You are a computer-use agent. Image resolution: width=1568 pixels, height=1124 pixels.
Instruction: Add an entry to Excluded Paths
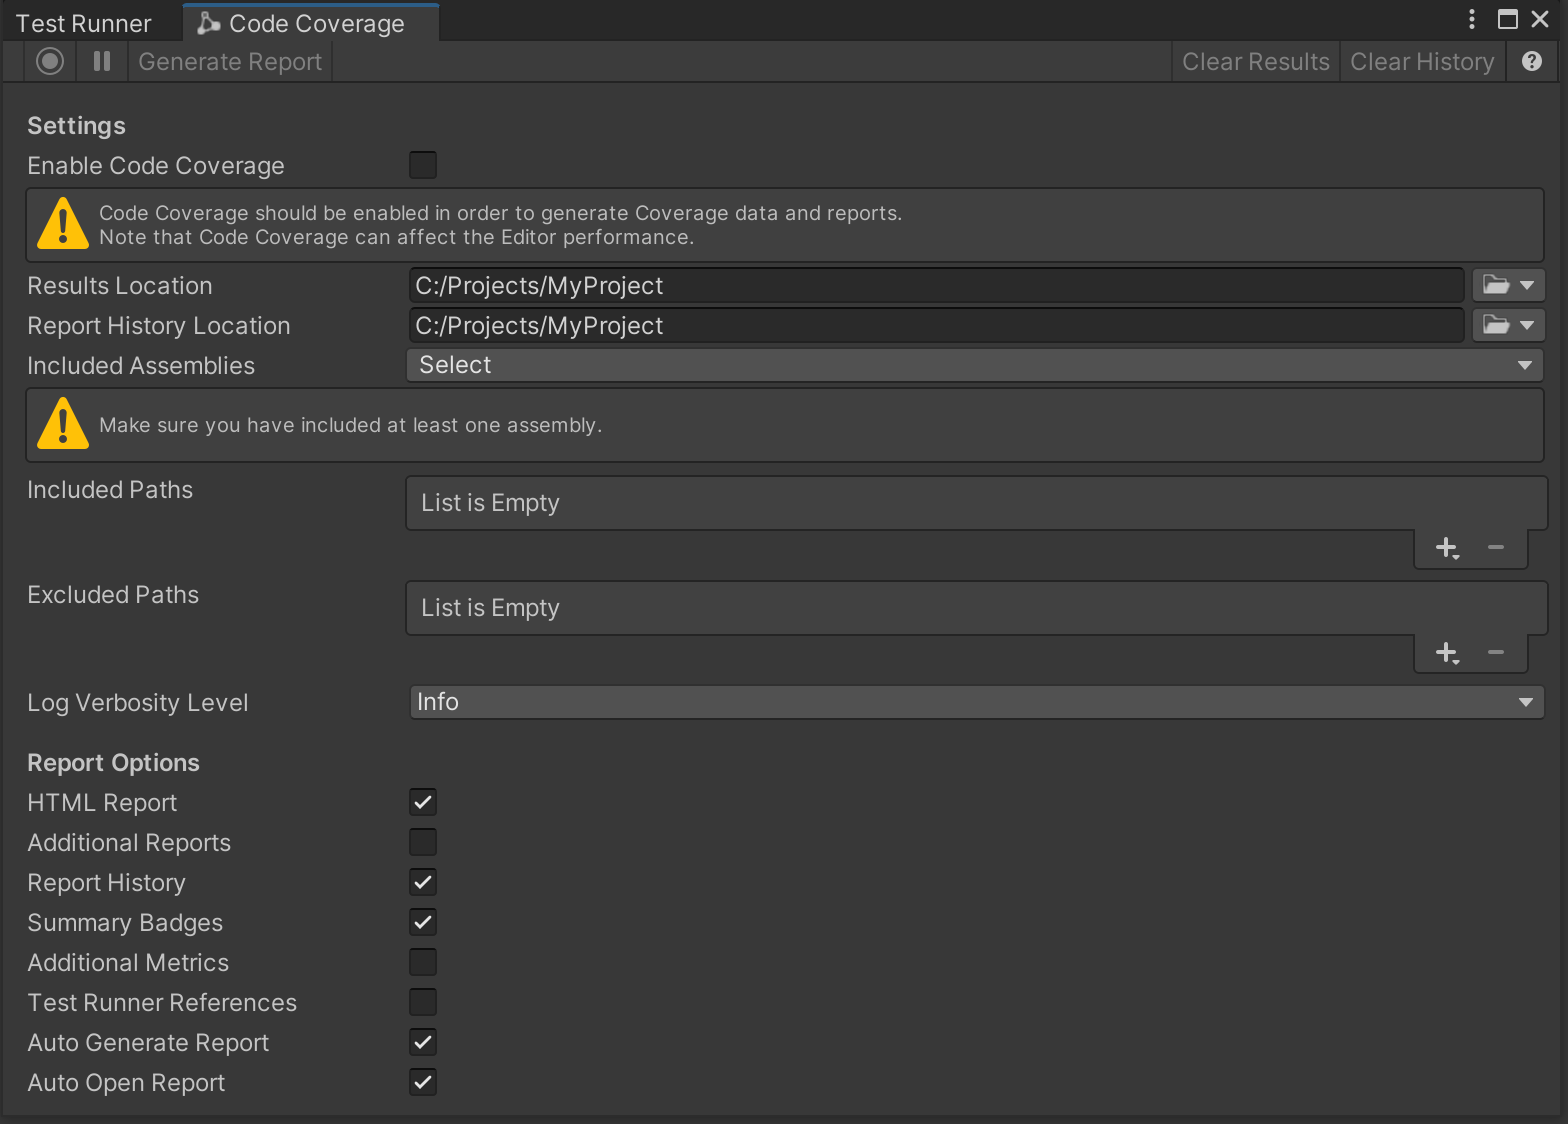click(x=1446, y=653)
